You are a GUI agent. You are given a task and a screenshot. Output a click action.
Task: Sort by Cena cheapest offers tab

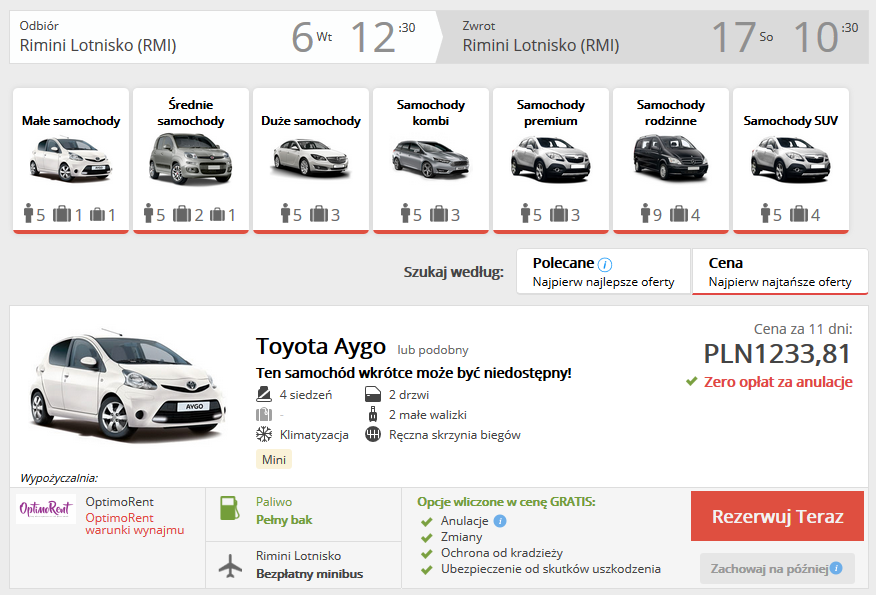click(780, 272)
